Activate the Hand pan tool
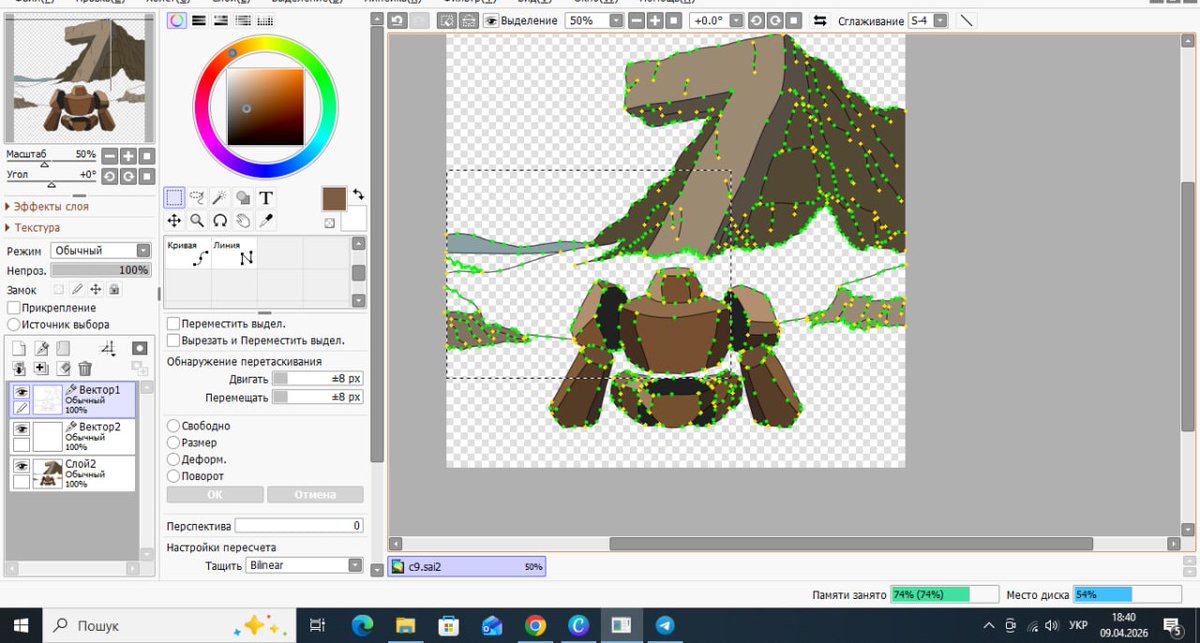1200x643 pixels. coord(243,220)
